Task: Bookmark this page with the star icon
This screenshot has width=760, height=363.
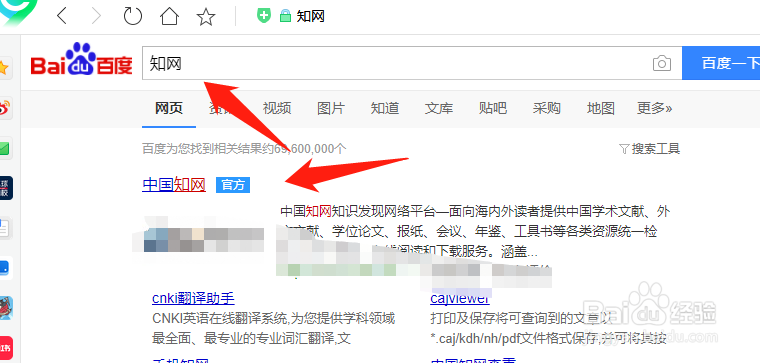Action: [x=206, y=17]
